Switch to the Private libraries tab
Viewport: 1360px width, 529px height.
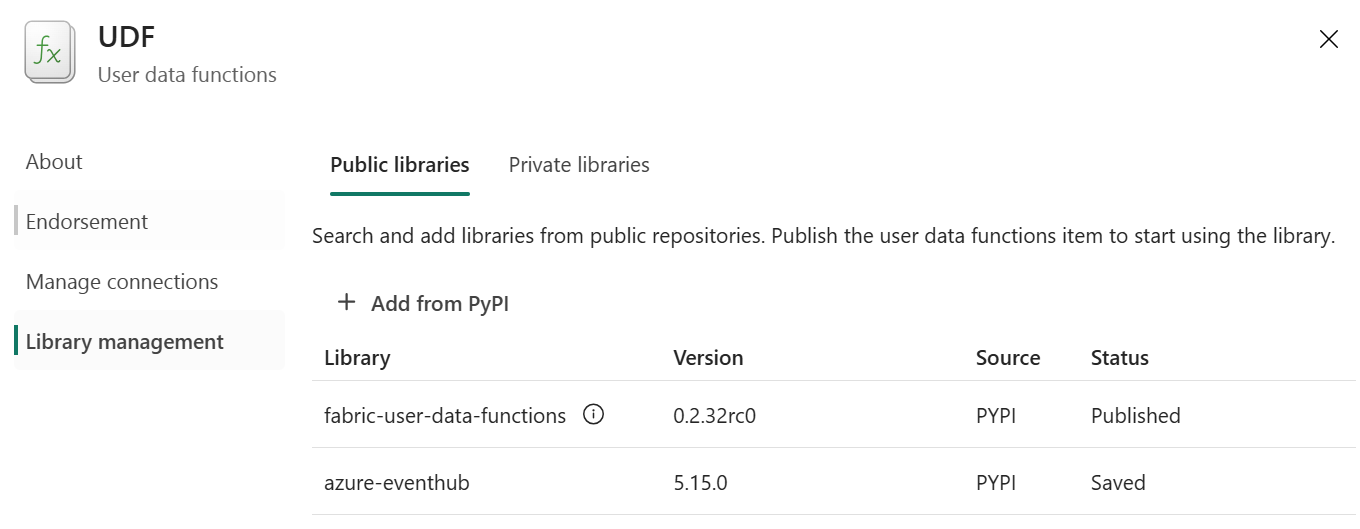point(579,165)
